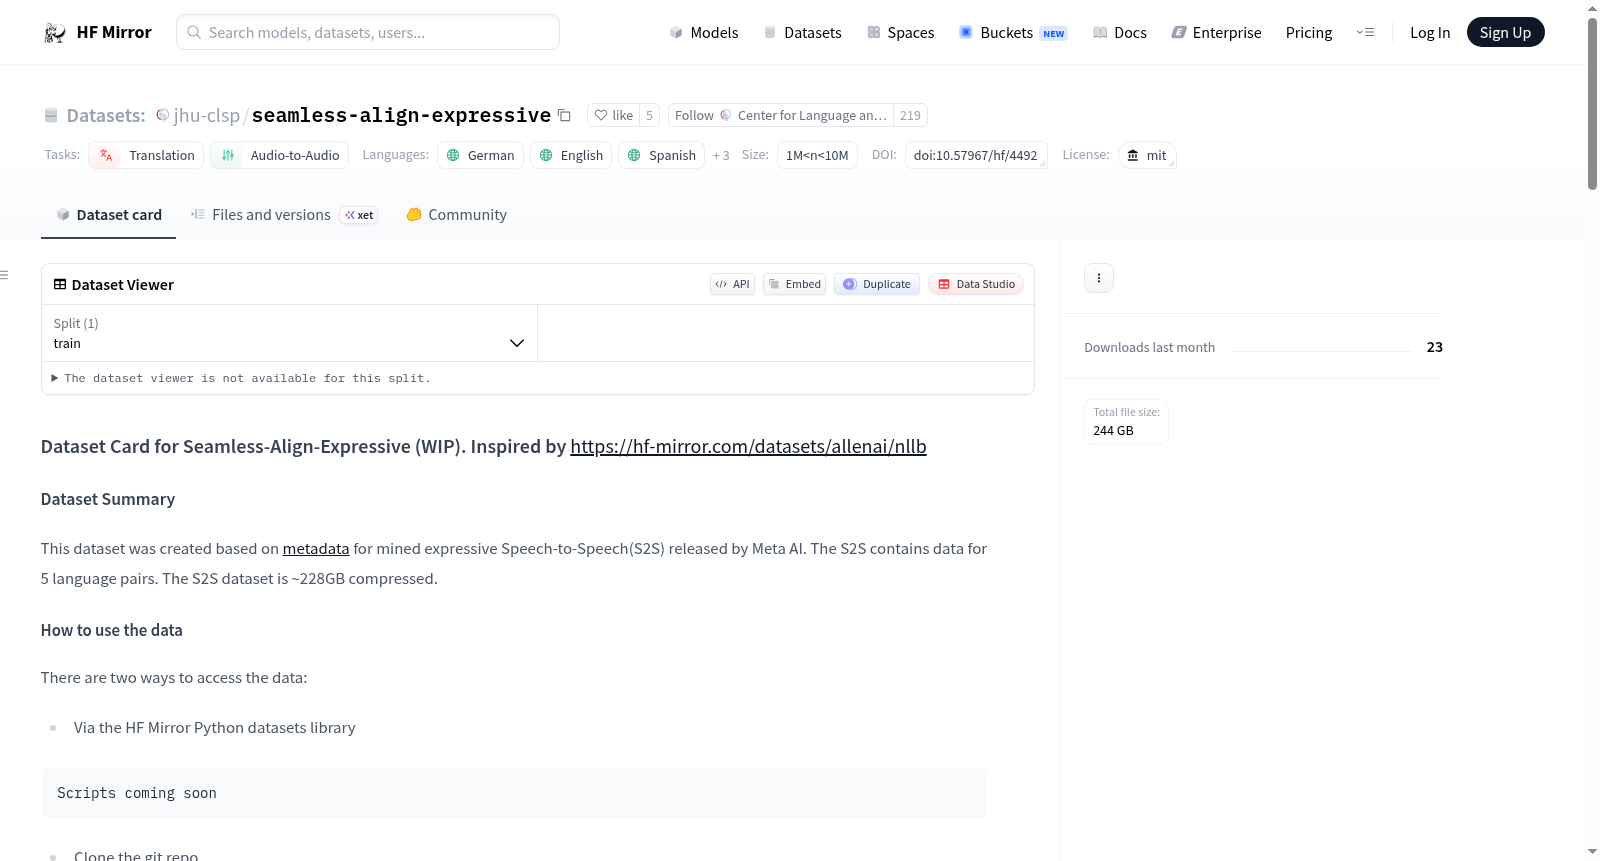This screenshot has width=1600, height=861.
Task: Open the left sidebar table of contents icon
Action: 5,275
